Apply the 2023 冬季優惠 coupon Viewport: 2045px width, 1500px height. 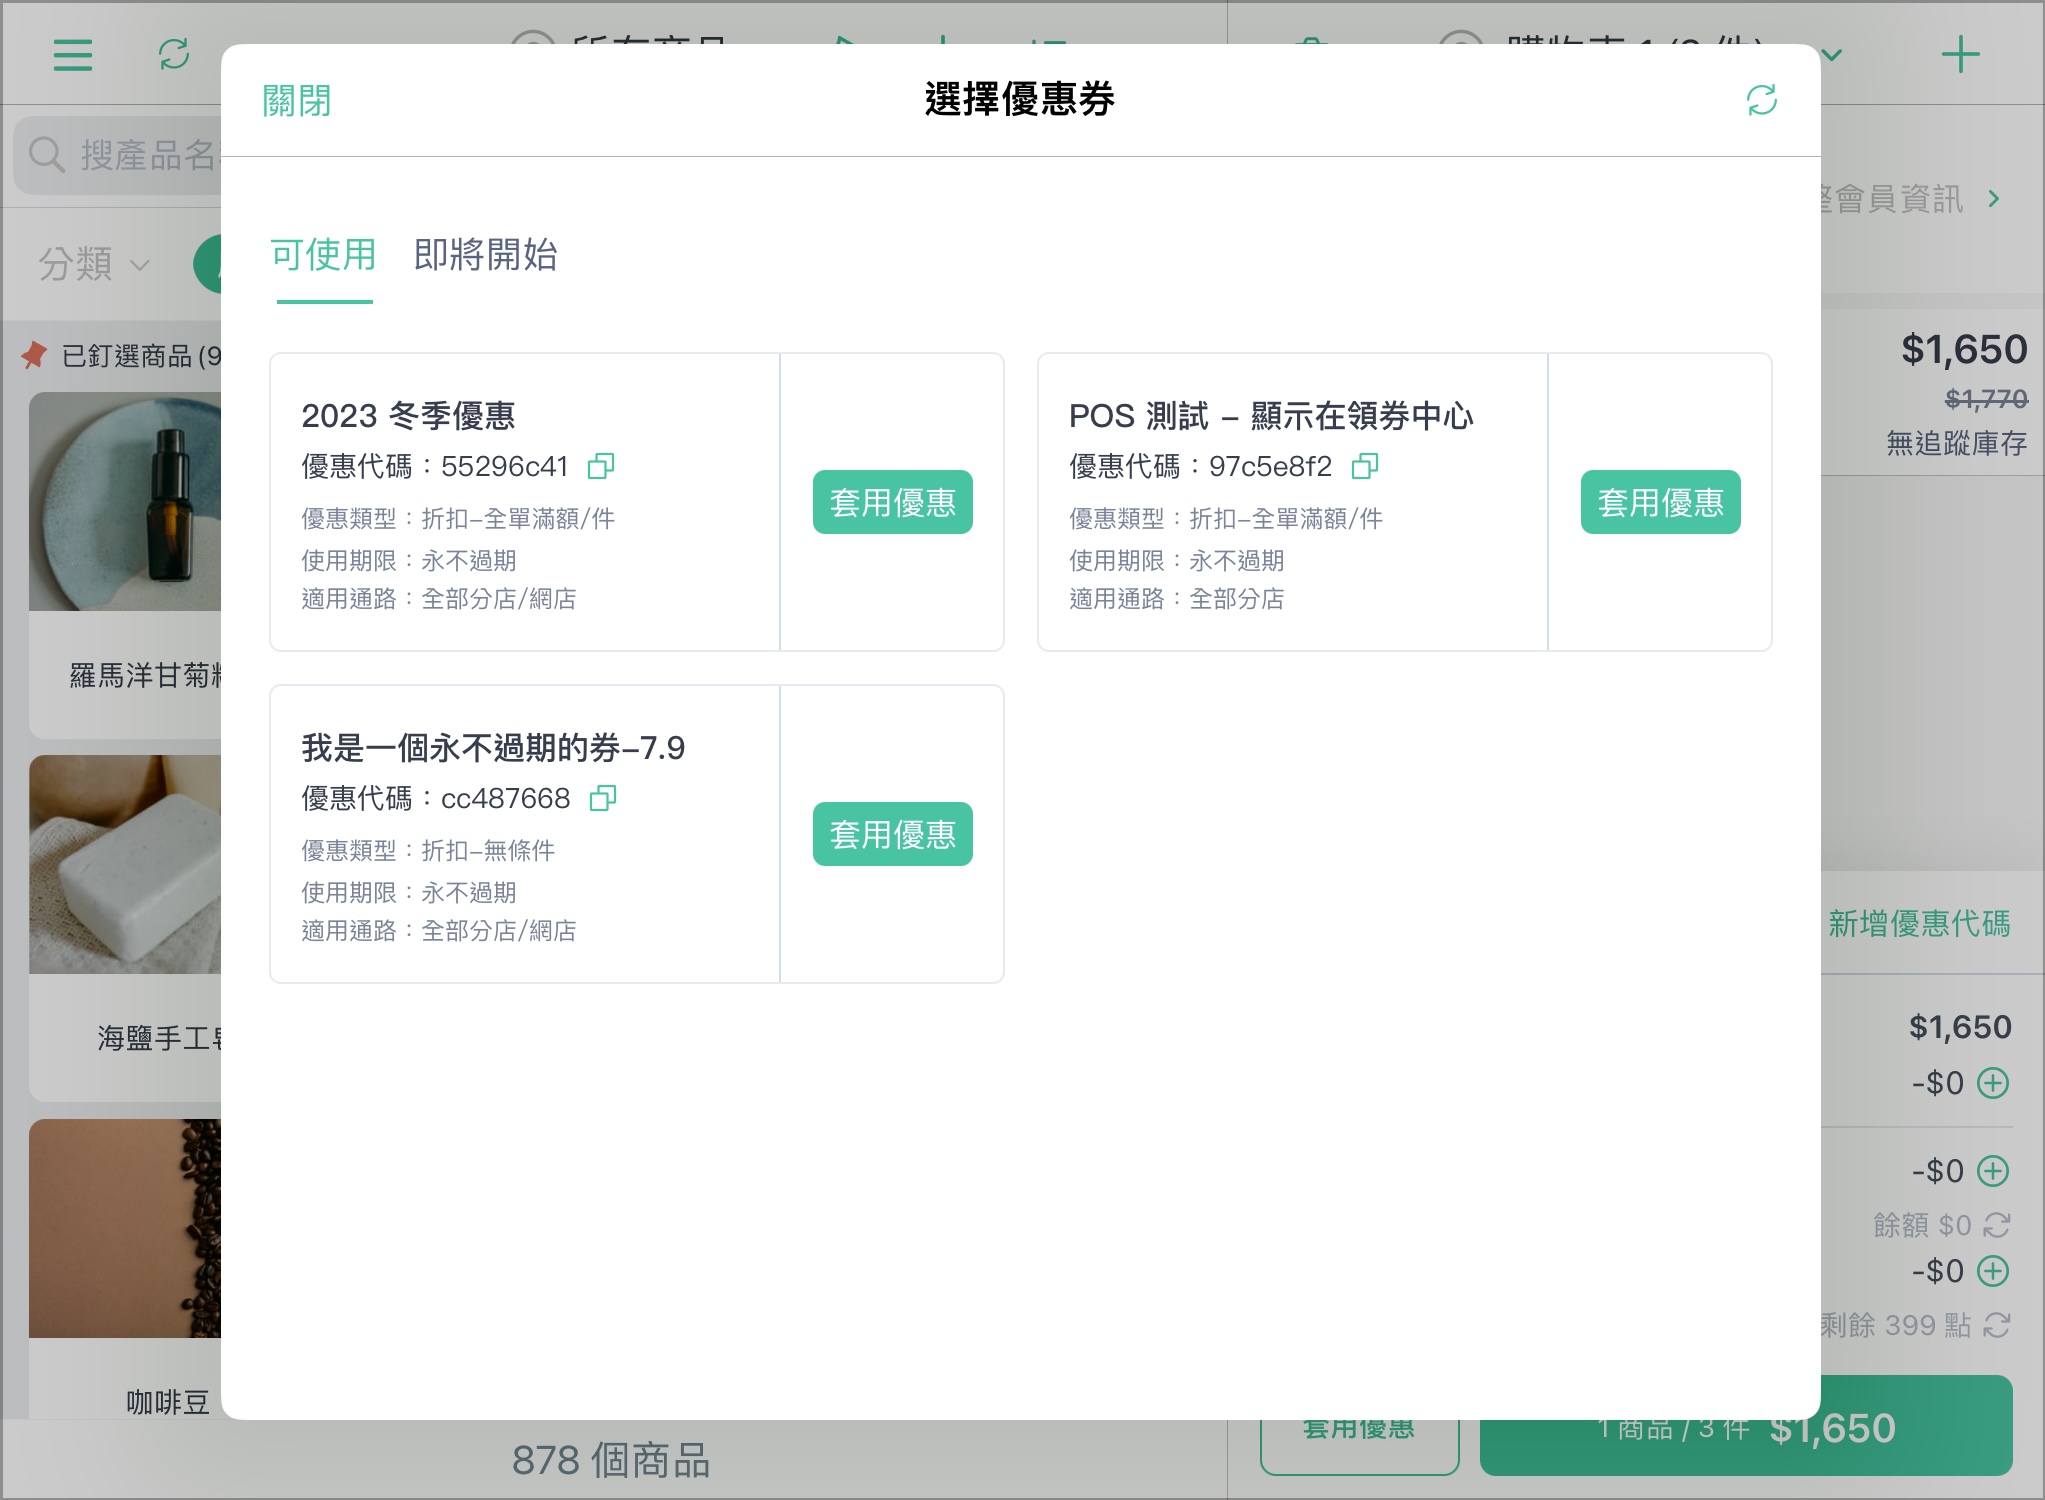[x=892, y=502]
